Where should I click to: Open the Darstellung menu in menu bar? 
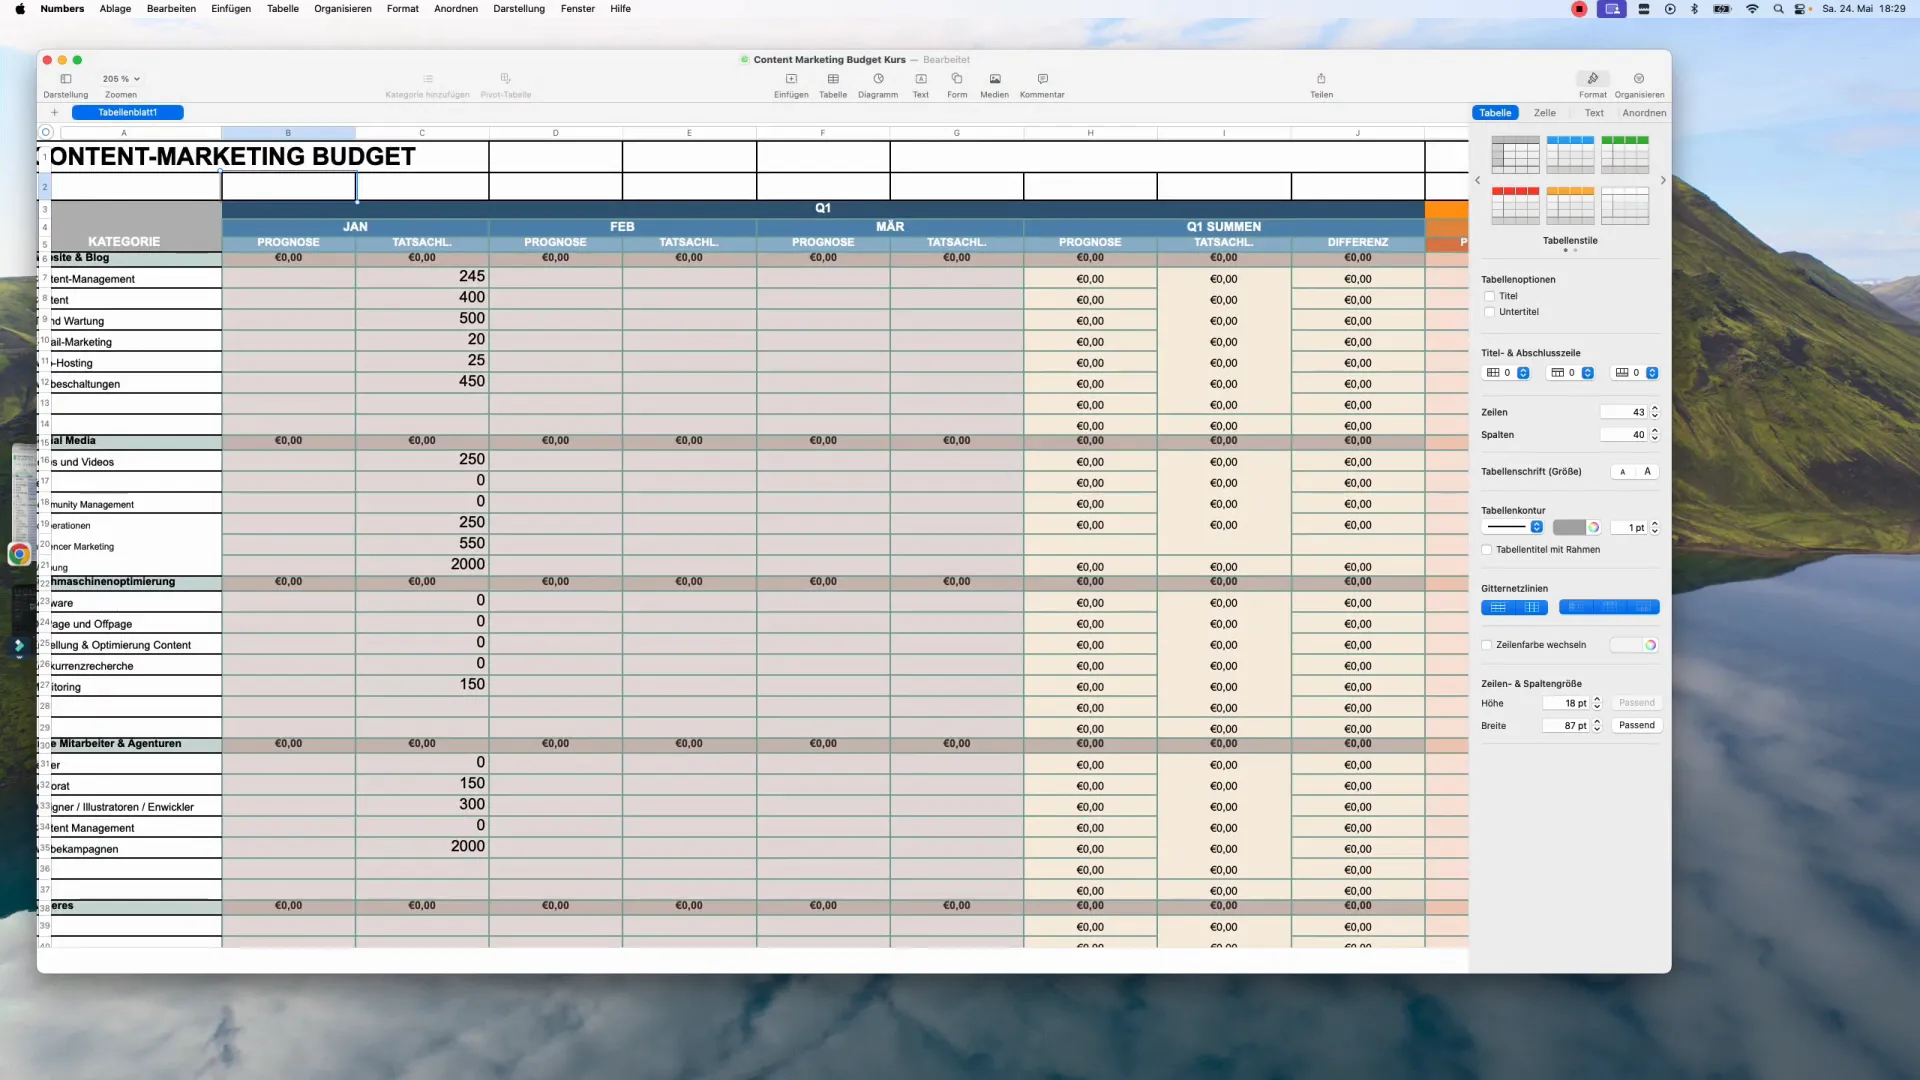(x=519, y=9)
